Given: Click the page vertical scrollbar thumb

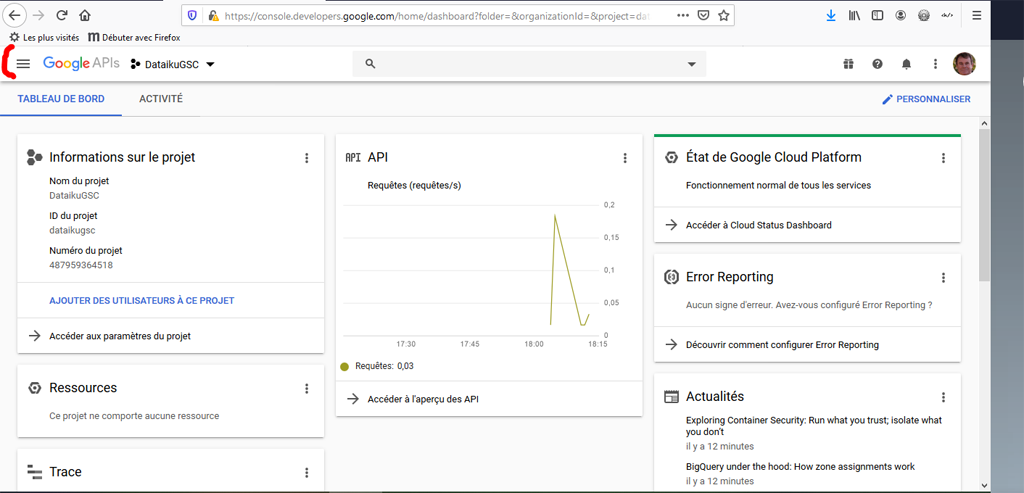Looking at the screenshot, I should 984,204.
